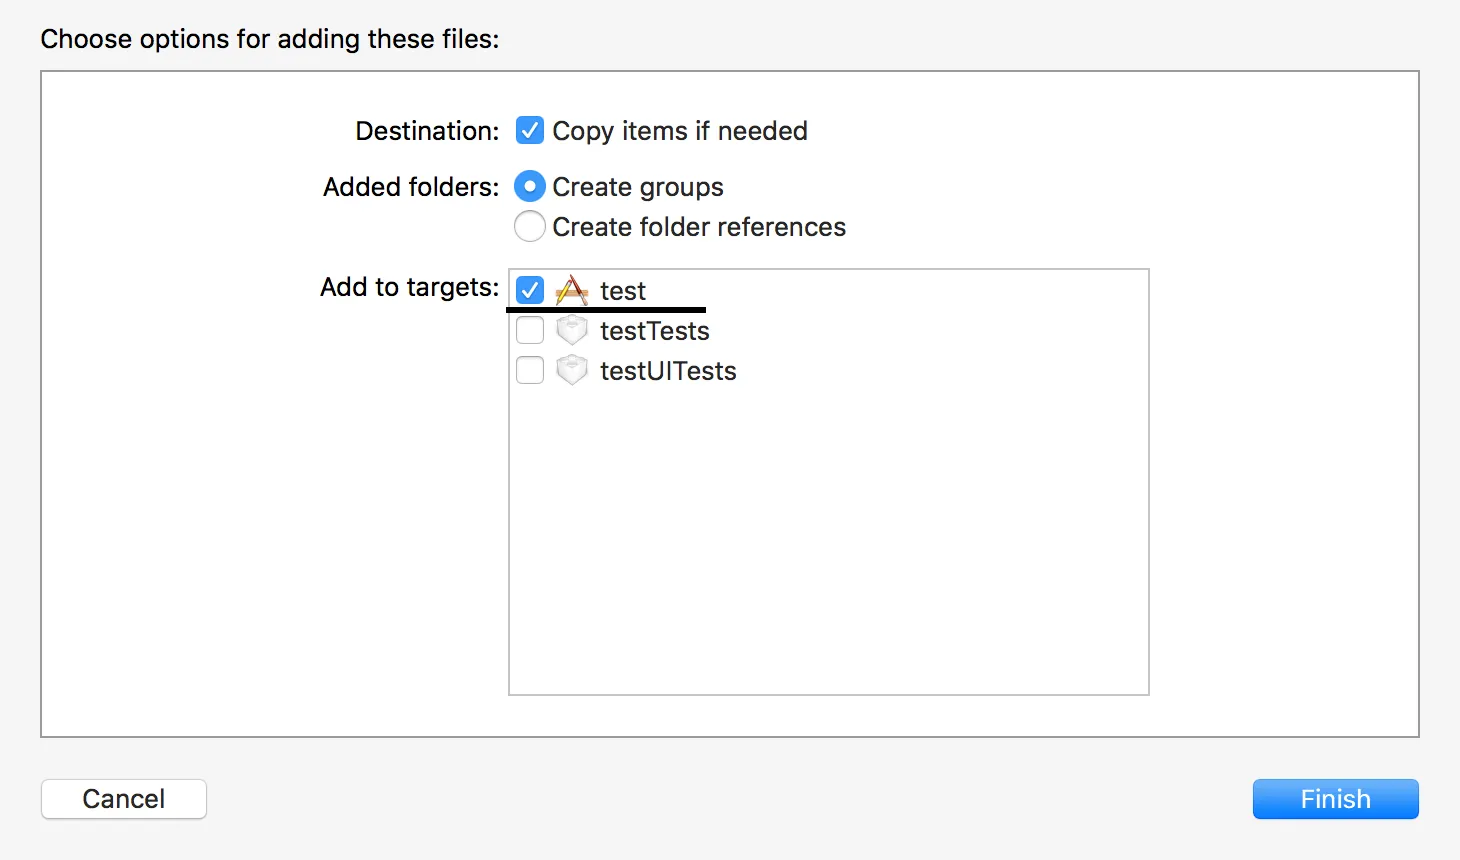The image size is (1460, 860).
Task: Click the Cancel button
Action: click(124, 799)
